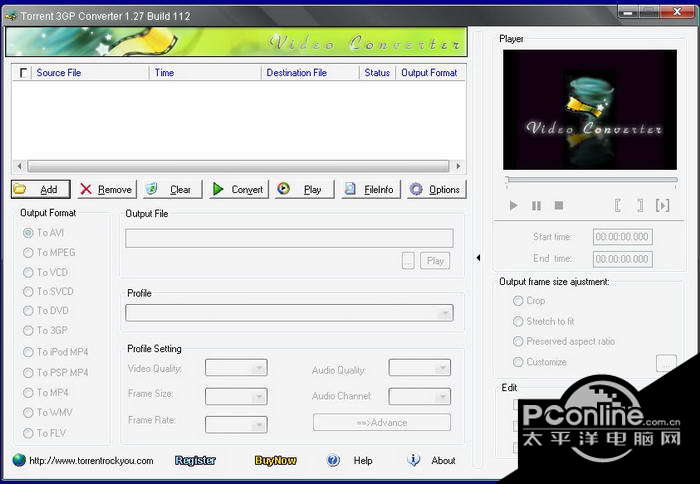Play the marked selection in player

(x=662, y=205)
